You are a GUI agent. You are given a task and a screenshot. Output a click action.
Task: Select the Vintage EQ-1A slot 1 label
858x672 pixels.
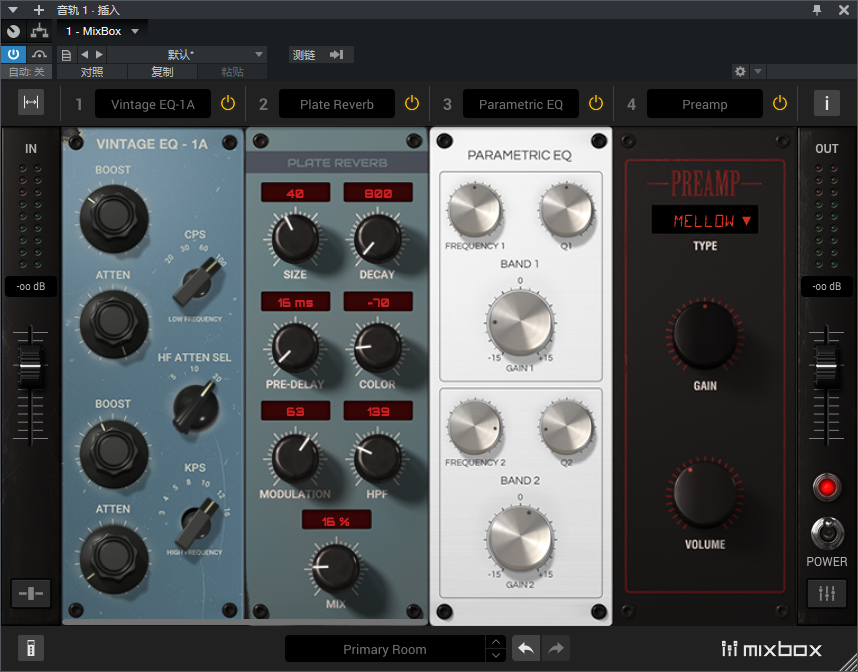coord(153,103)
